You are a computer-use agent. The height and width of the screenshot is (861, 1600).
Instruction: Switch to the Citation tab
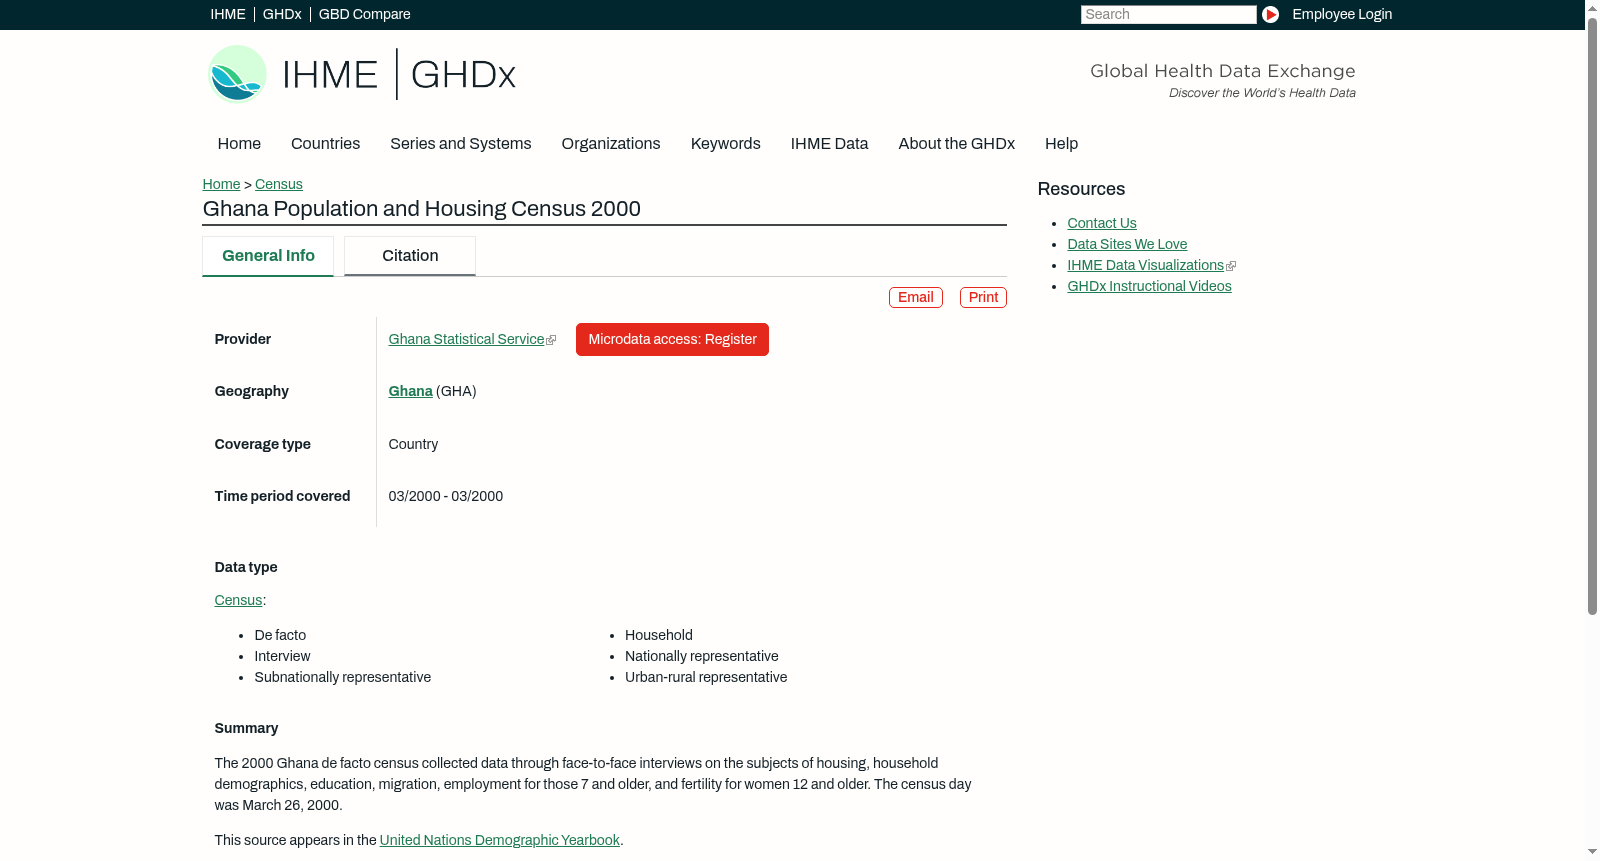(410, 256)
